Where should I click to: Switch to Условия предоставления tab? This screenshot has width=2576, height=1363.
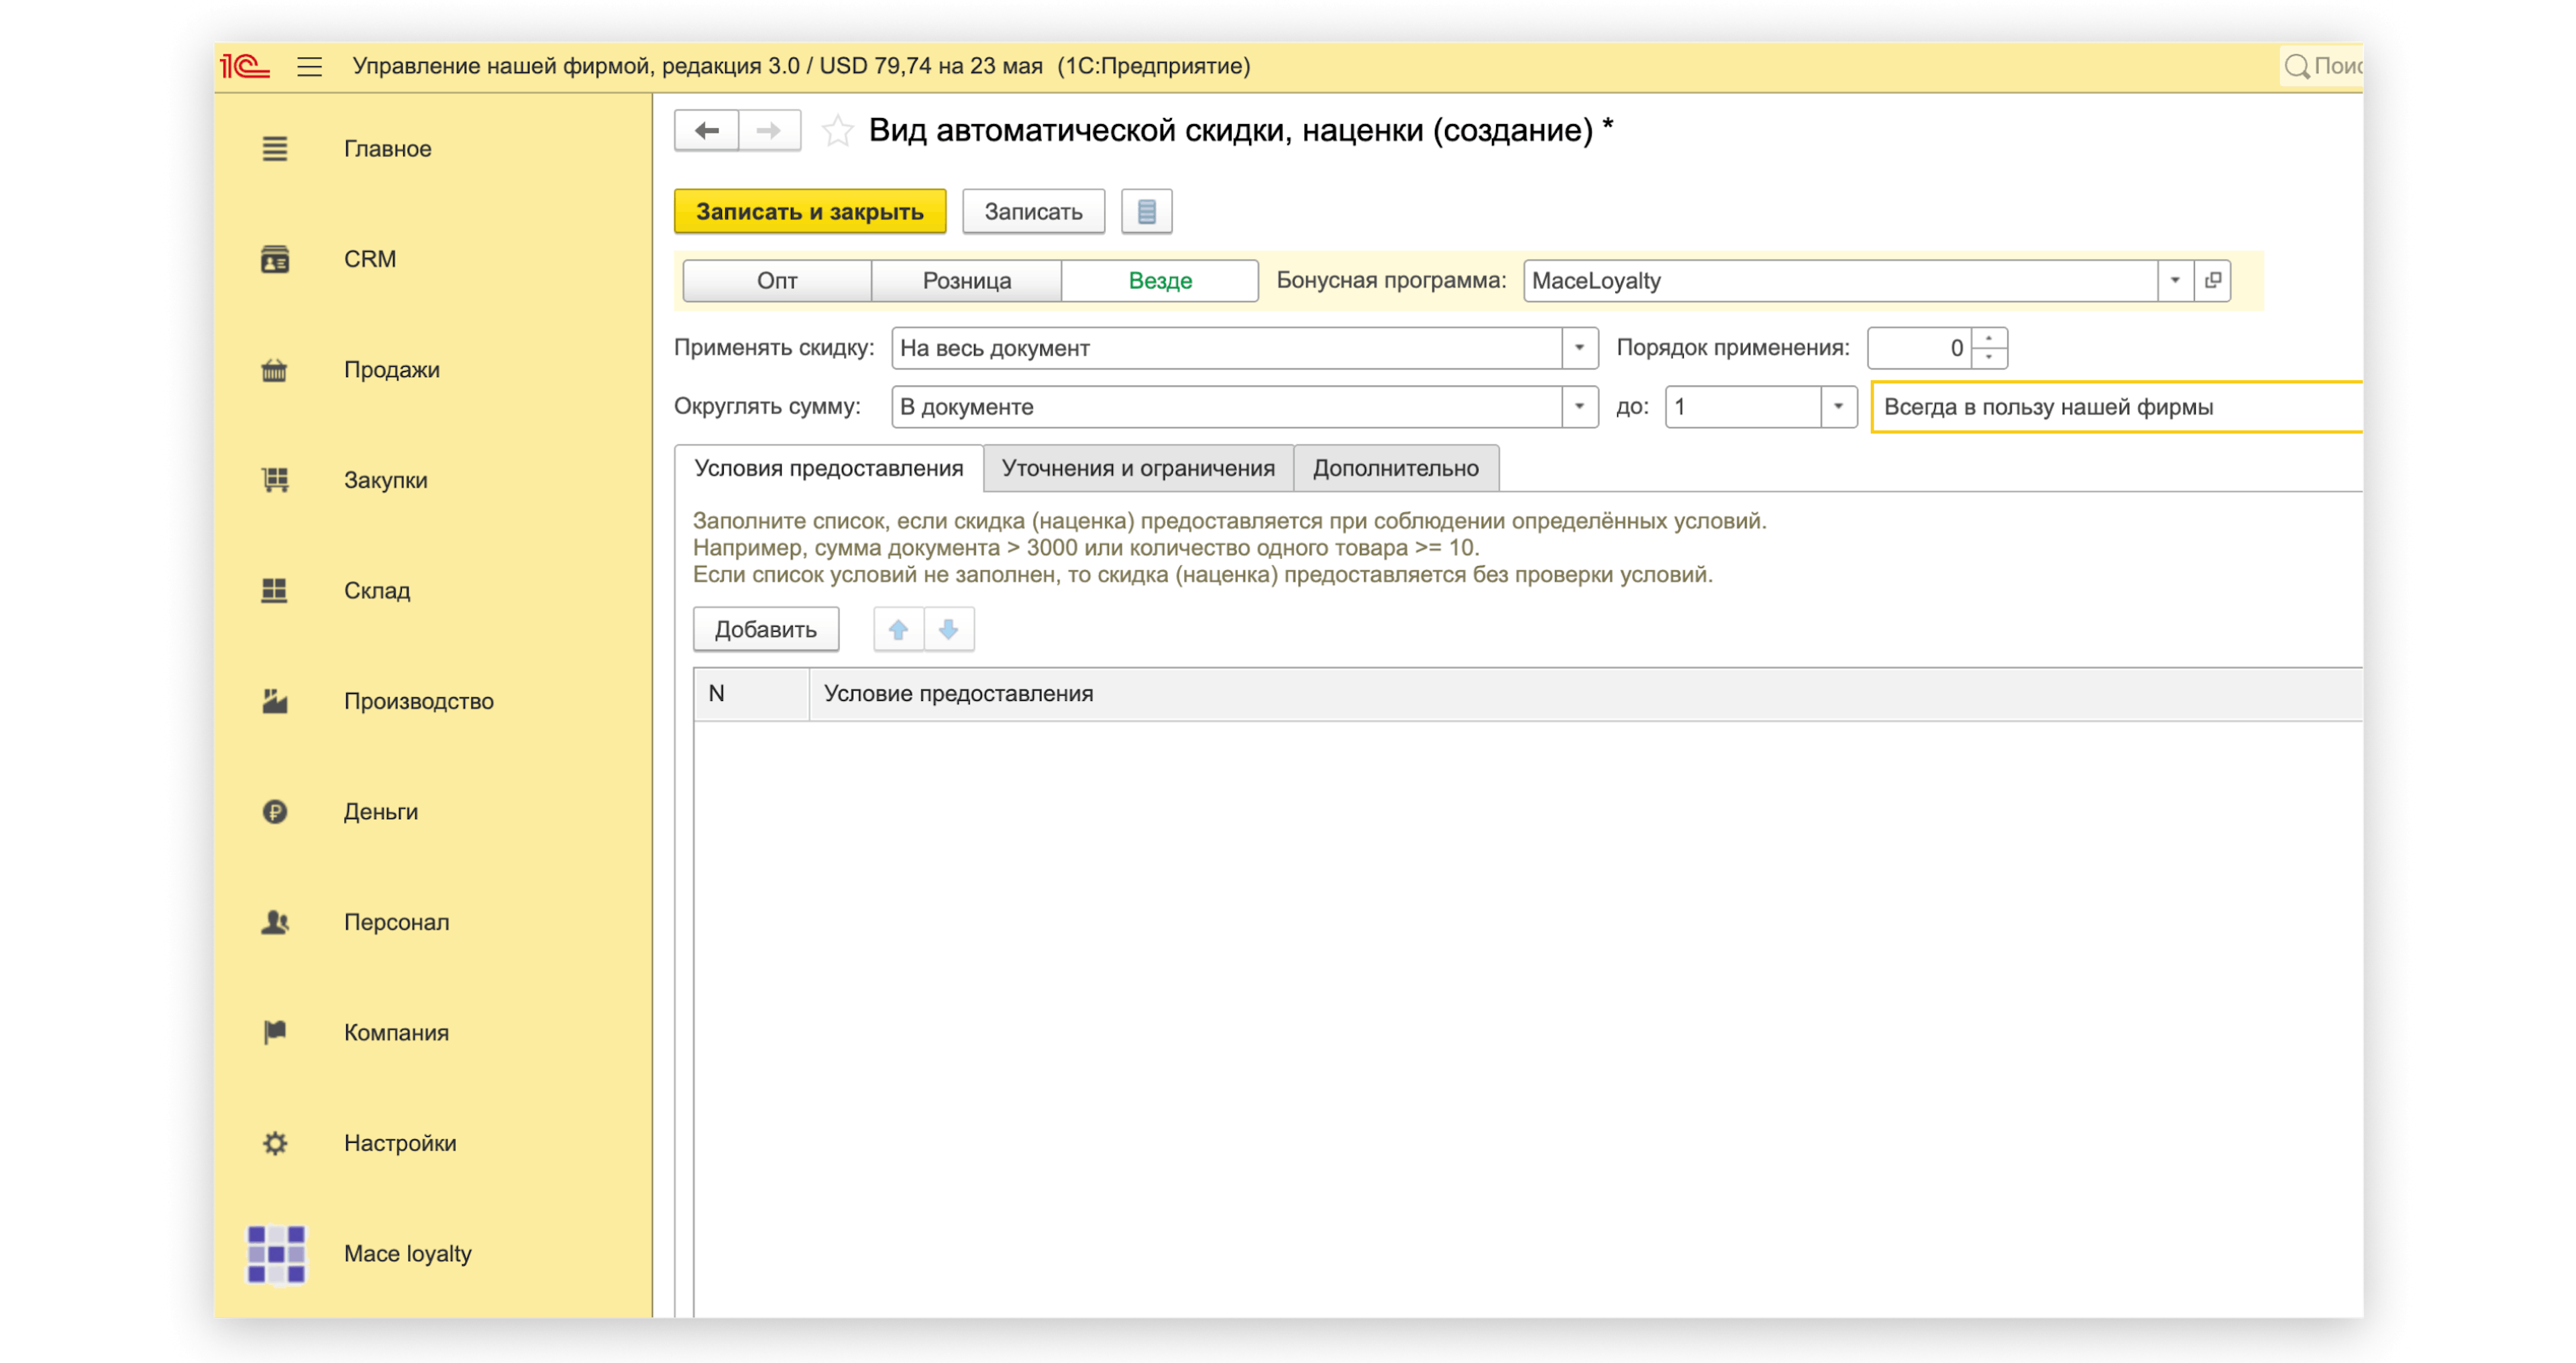828,469
